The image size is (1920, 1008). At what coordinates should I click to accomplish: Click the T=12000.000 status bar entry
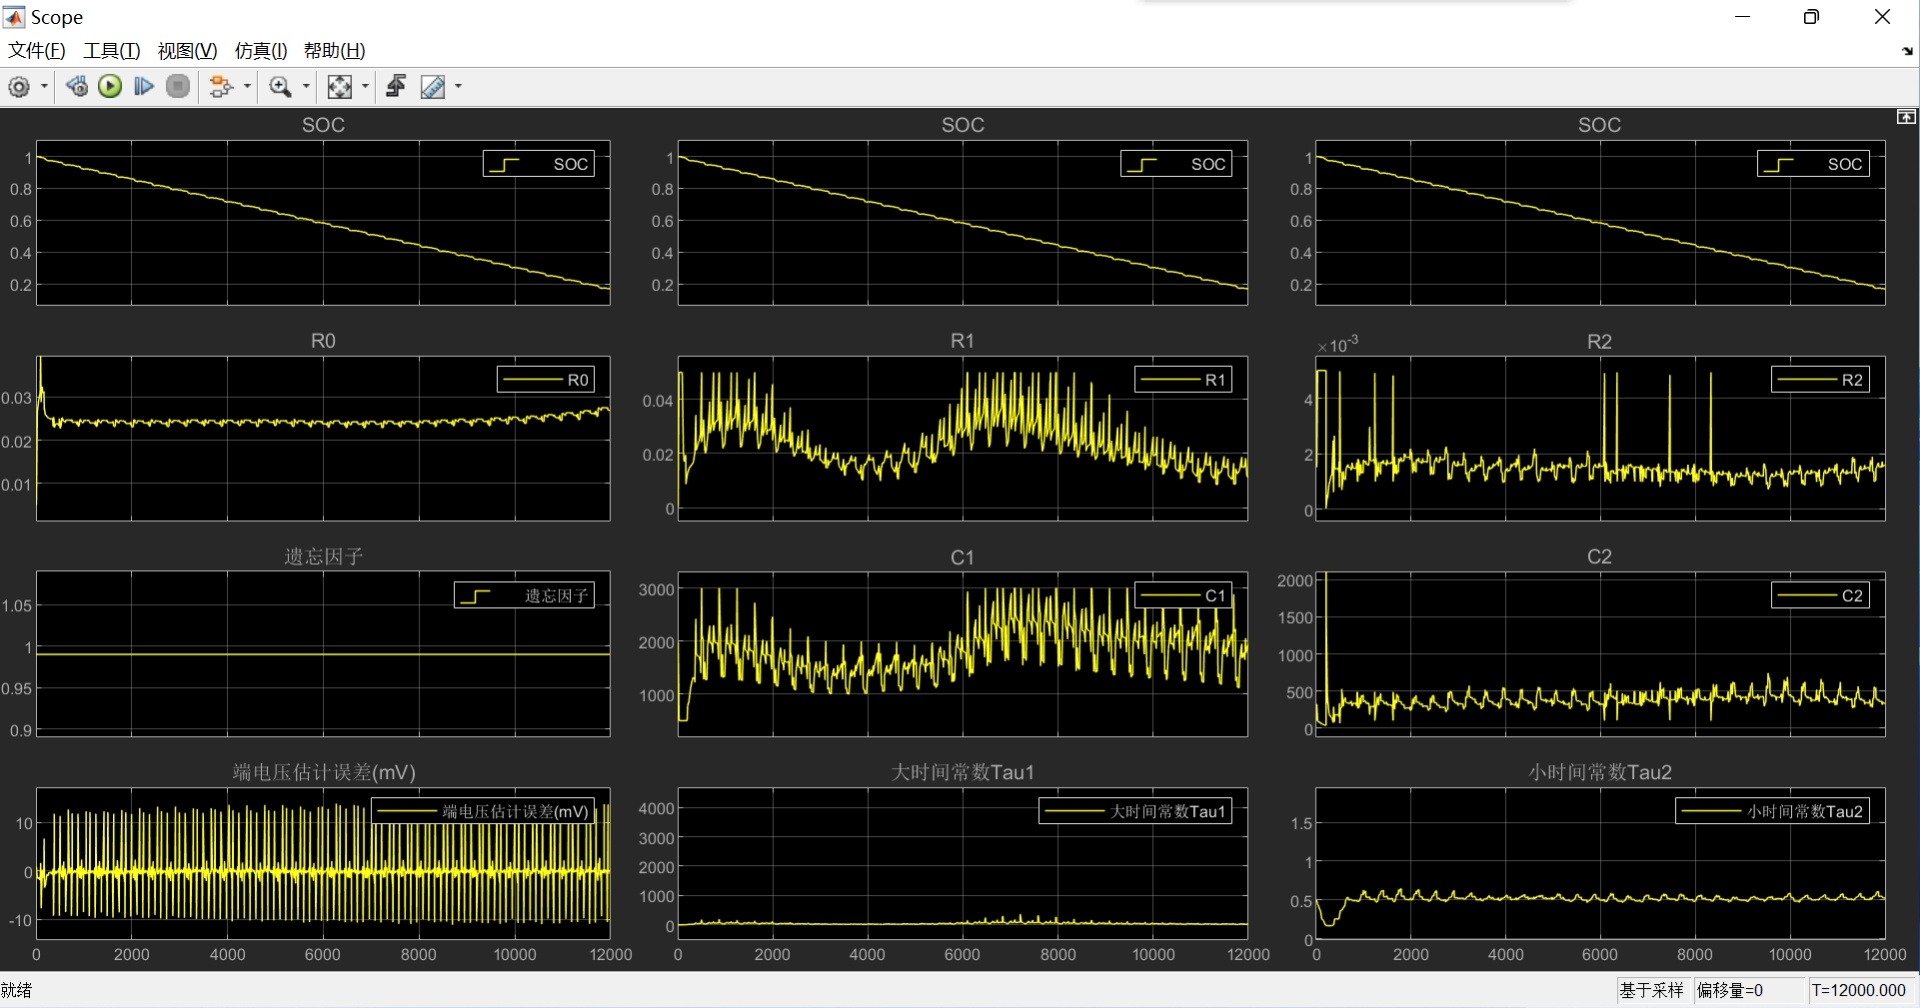coord(1859,990)
